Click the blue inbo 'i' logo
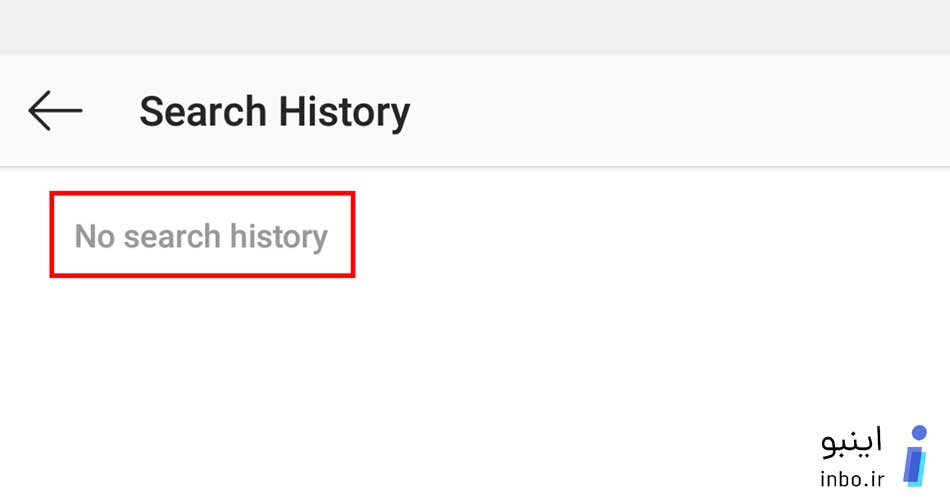Image resolution: width=950 pixels, height=500 pixels. coord(915,456)
